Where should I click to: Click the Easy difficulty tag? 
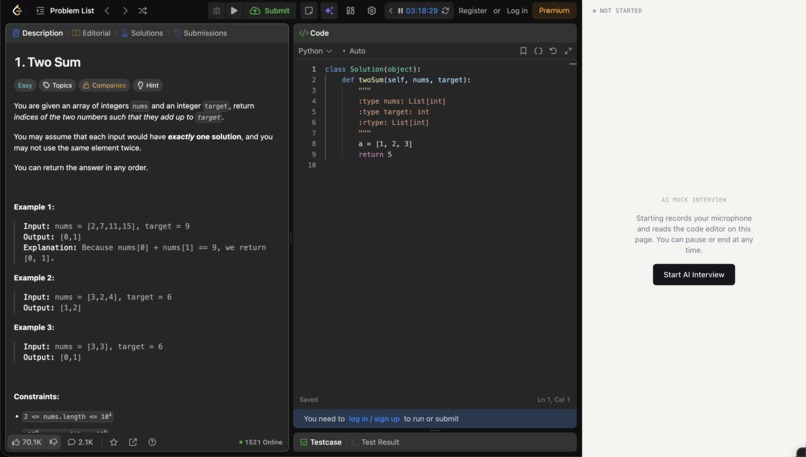[x=25, y=85]
